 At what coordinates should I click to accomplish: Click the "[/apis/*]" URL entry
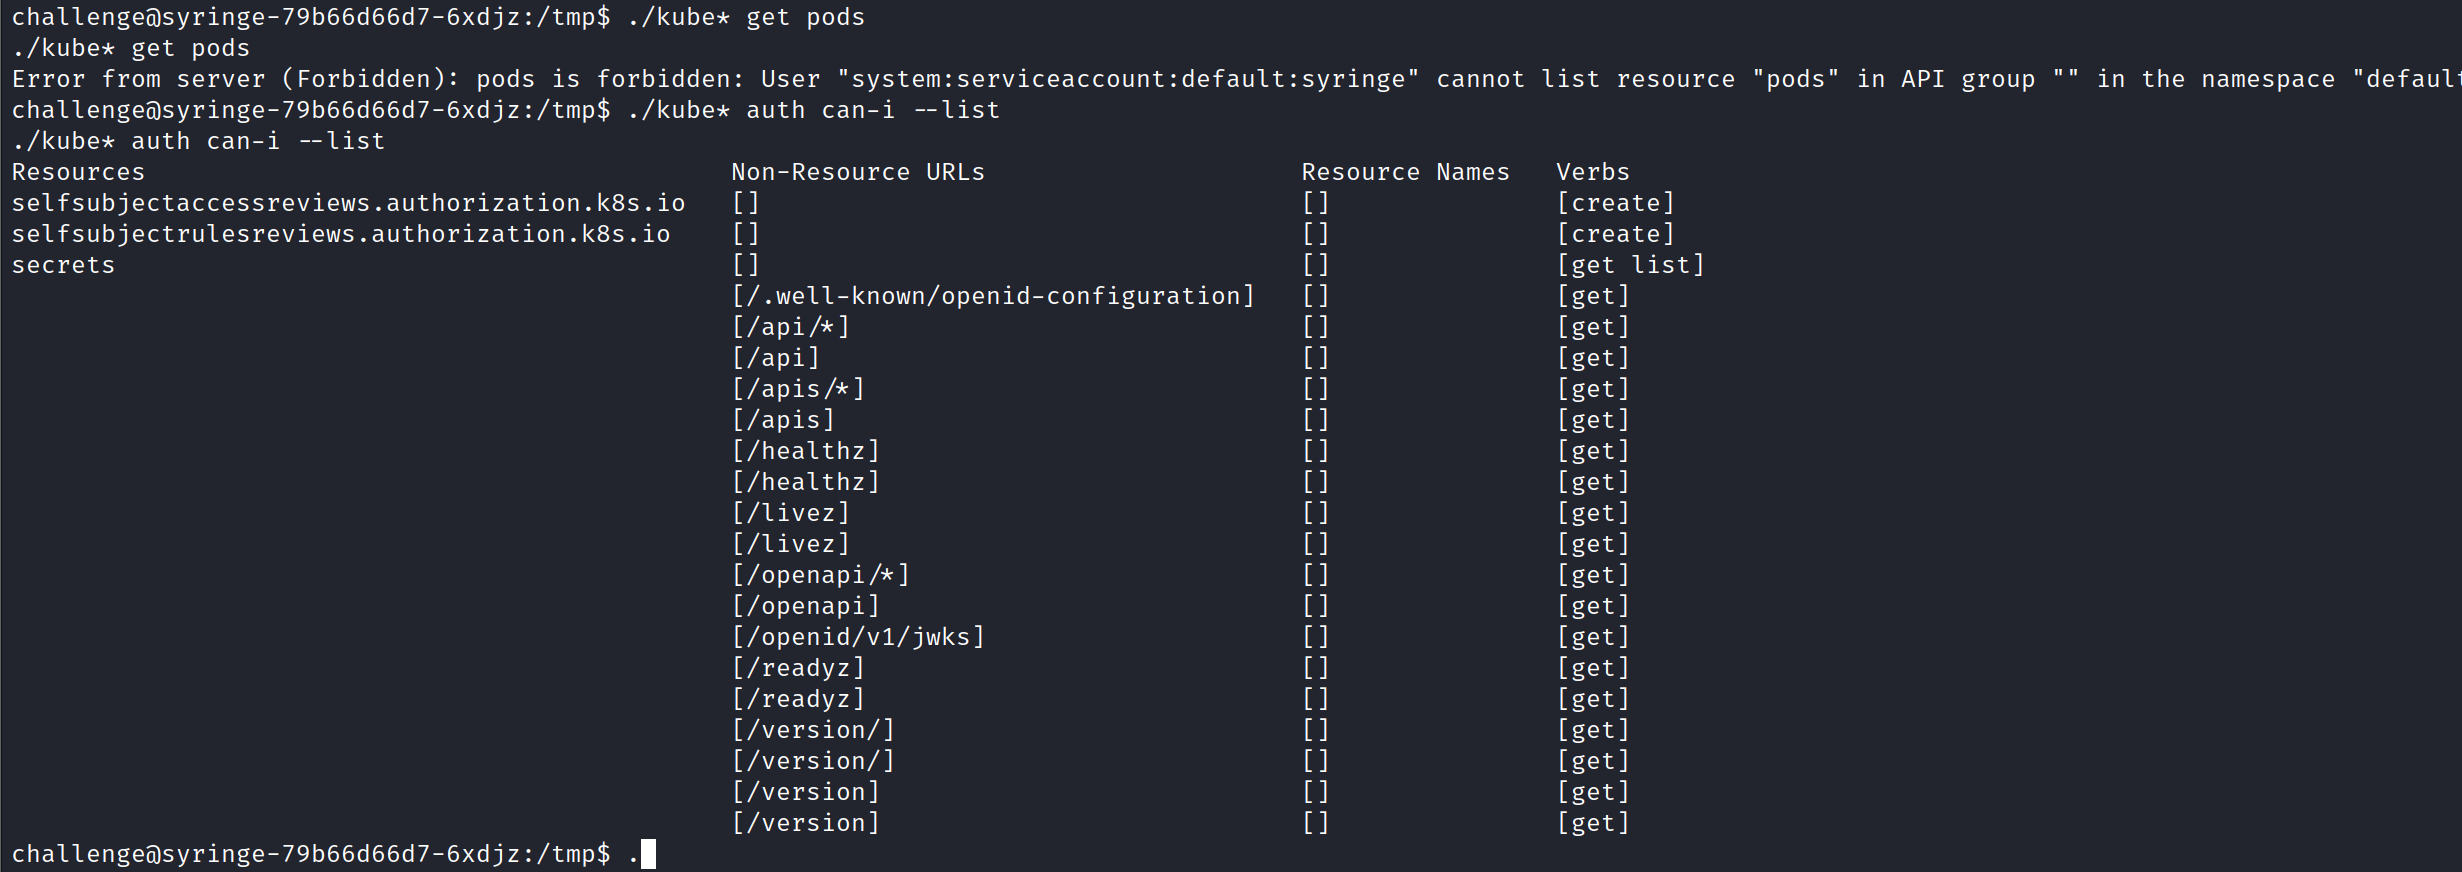(x=797, y=389)
